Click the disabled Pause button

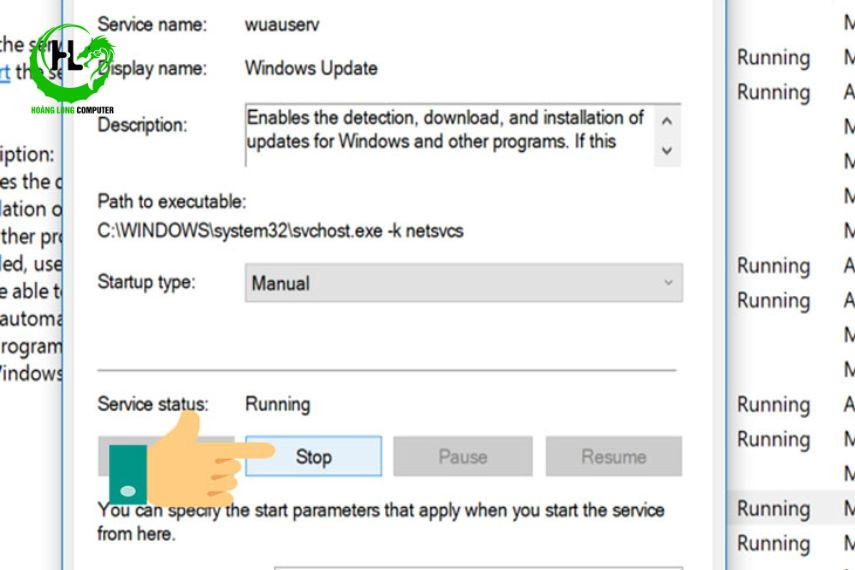(x=463, y=456)
